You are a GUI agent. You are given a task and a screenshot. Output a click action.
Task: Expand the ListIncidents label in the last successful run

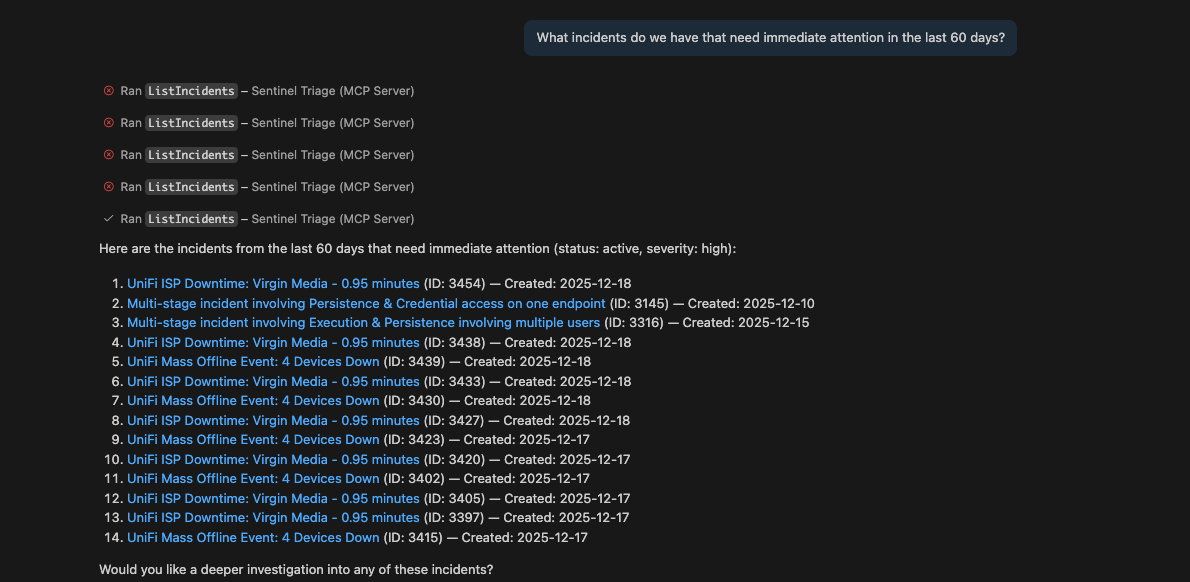click(x=191, y=219)
